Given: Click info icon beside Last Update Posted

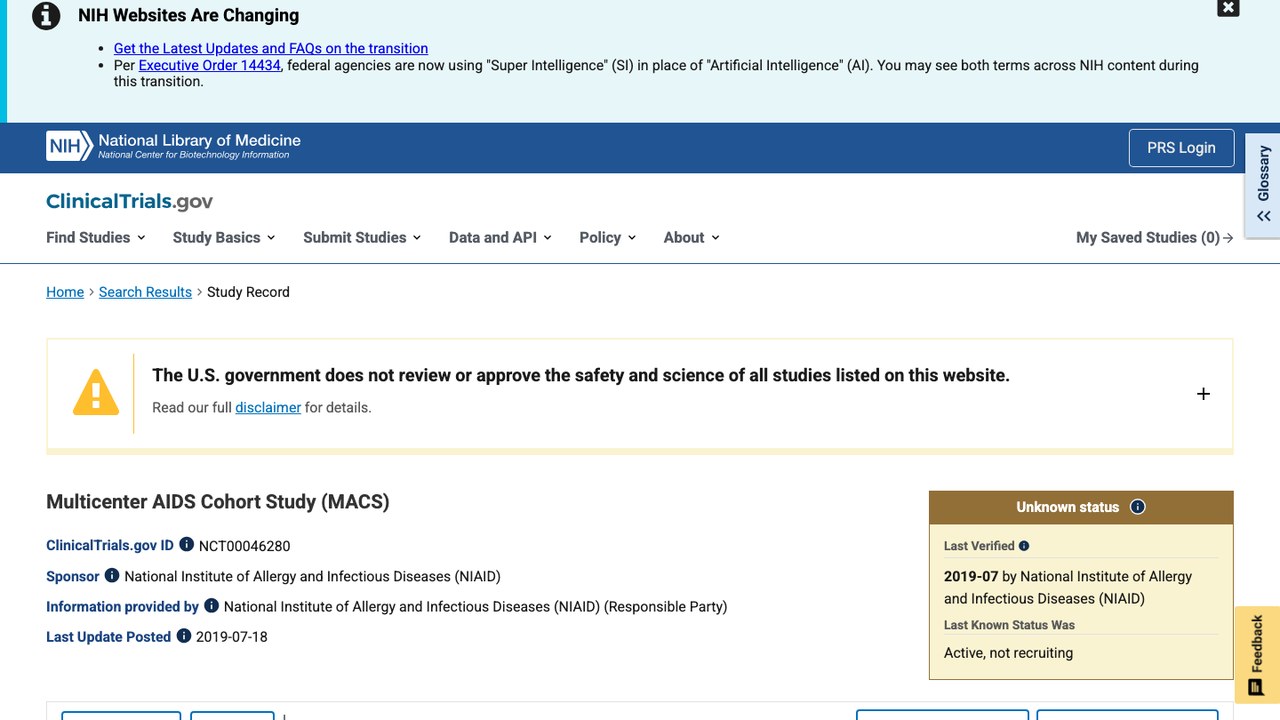Looking at the screenshot, I should tap(184, 635).
